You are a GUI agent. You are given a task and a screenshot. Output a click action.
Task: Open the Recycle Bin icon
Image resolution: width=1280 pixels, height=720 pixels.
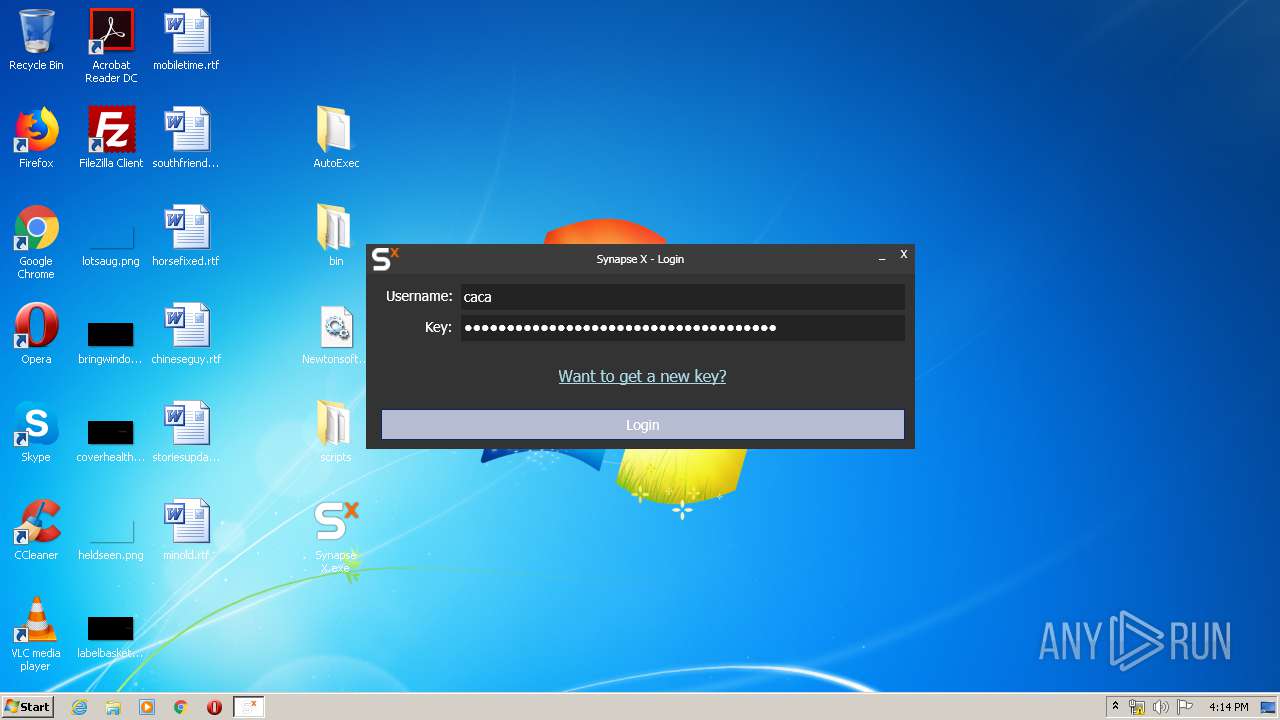click(36, 40)
